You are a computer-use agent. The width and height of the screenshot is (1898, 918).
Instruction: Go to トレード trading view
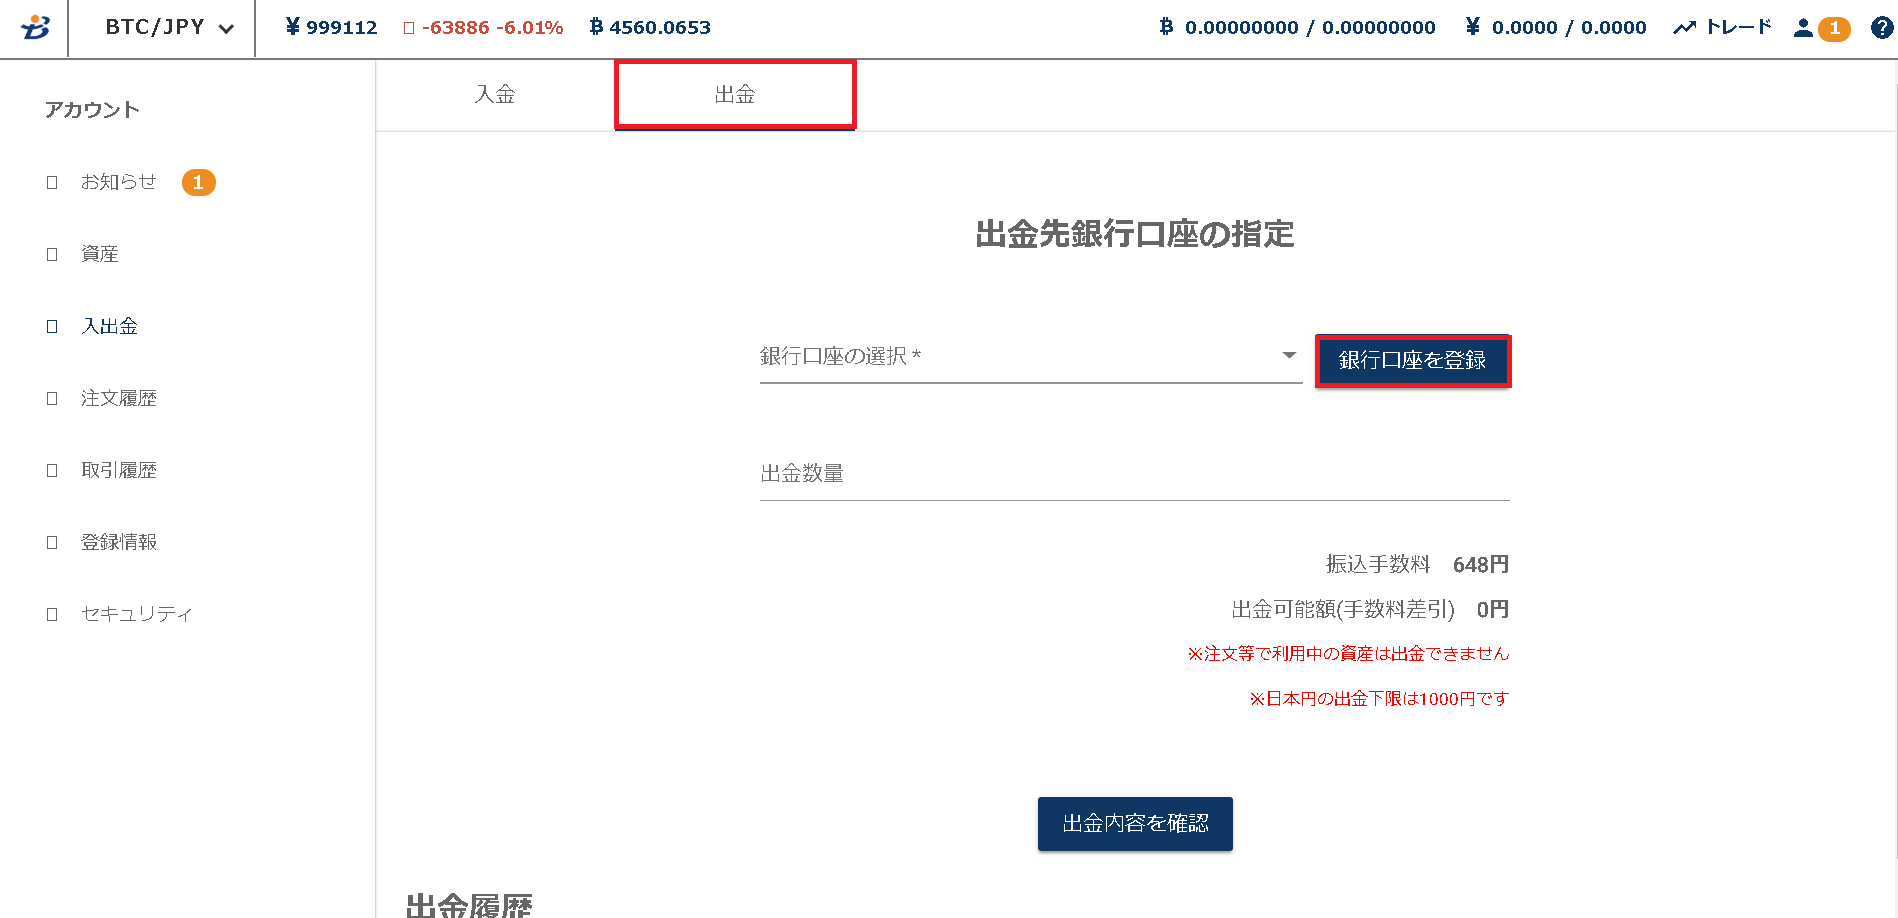pos(1722,27)
